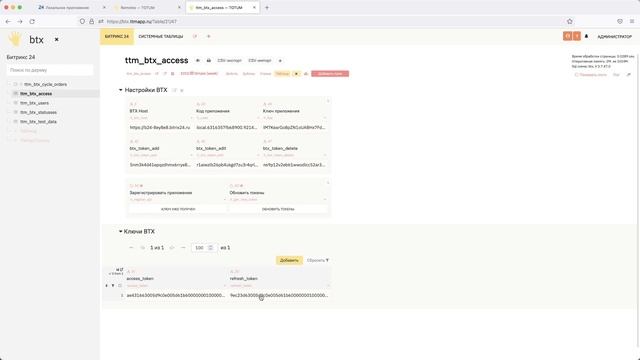
Task: Open the refresh_token column dropdown arrow
Action: (328, 286)
